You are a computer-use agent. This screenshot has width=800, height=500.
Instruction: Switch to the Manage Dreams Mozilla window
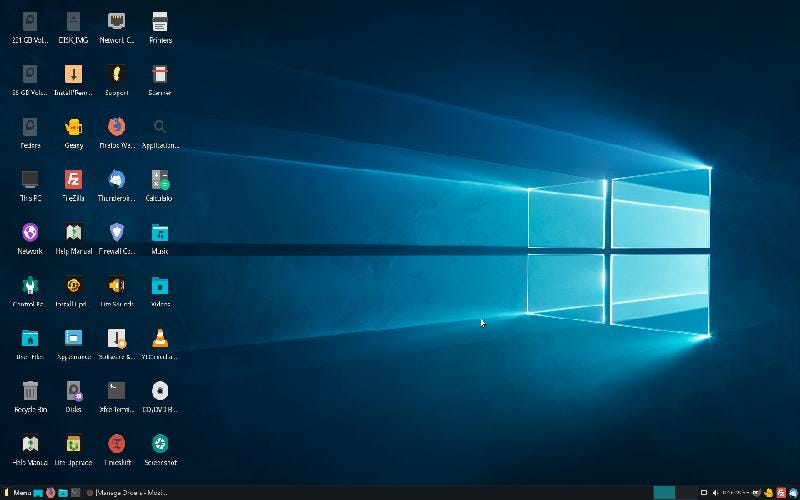(127, 493)
